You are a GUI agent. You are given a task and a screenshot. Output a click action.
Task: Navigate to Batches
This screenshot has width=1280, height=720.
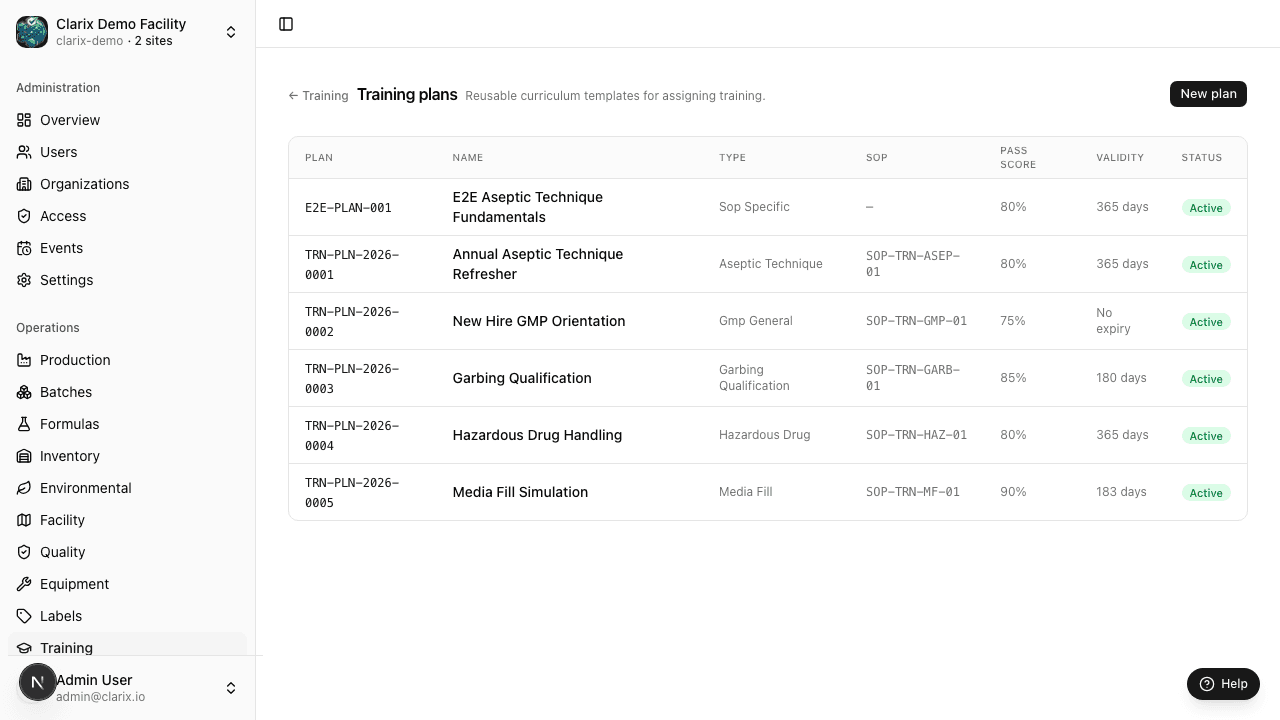pos(127,392)
